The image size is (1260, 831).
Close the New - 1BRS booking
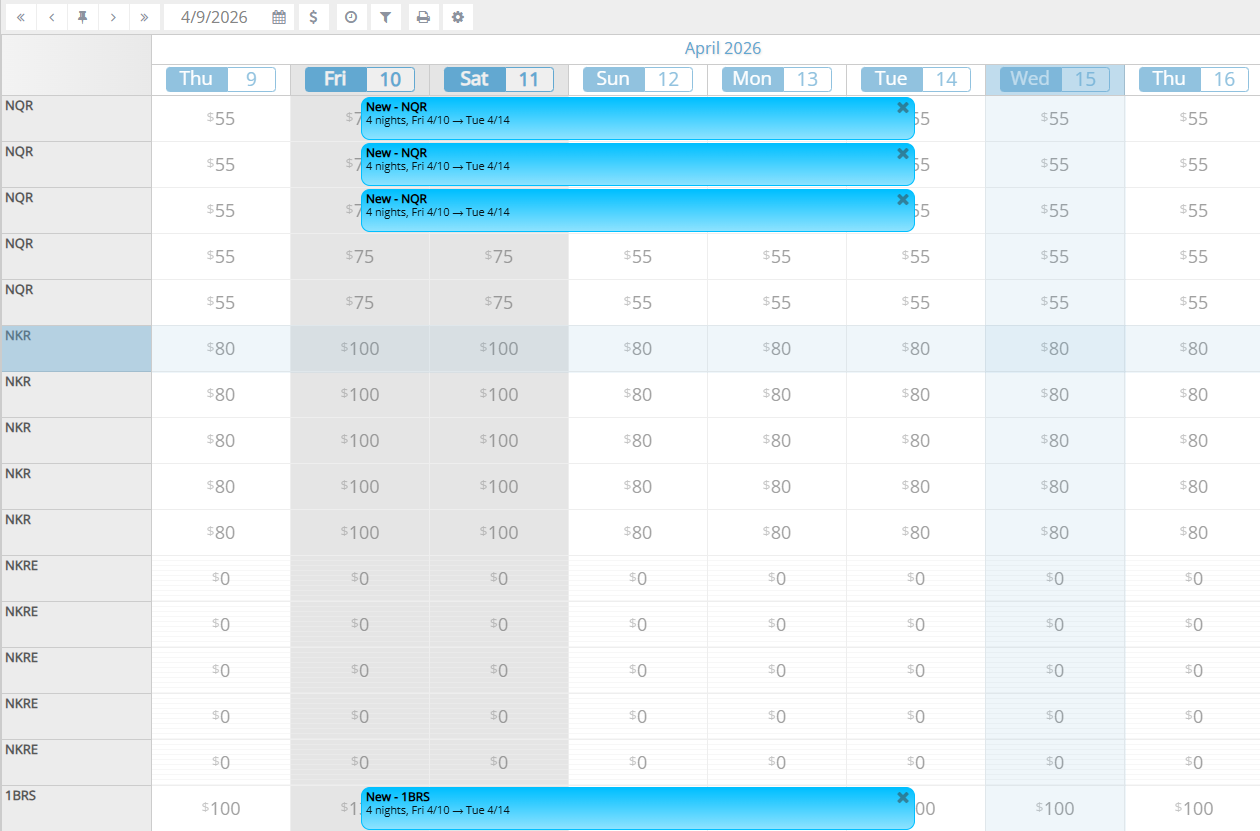(902, 798)
